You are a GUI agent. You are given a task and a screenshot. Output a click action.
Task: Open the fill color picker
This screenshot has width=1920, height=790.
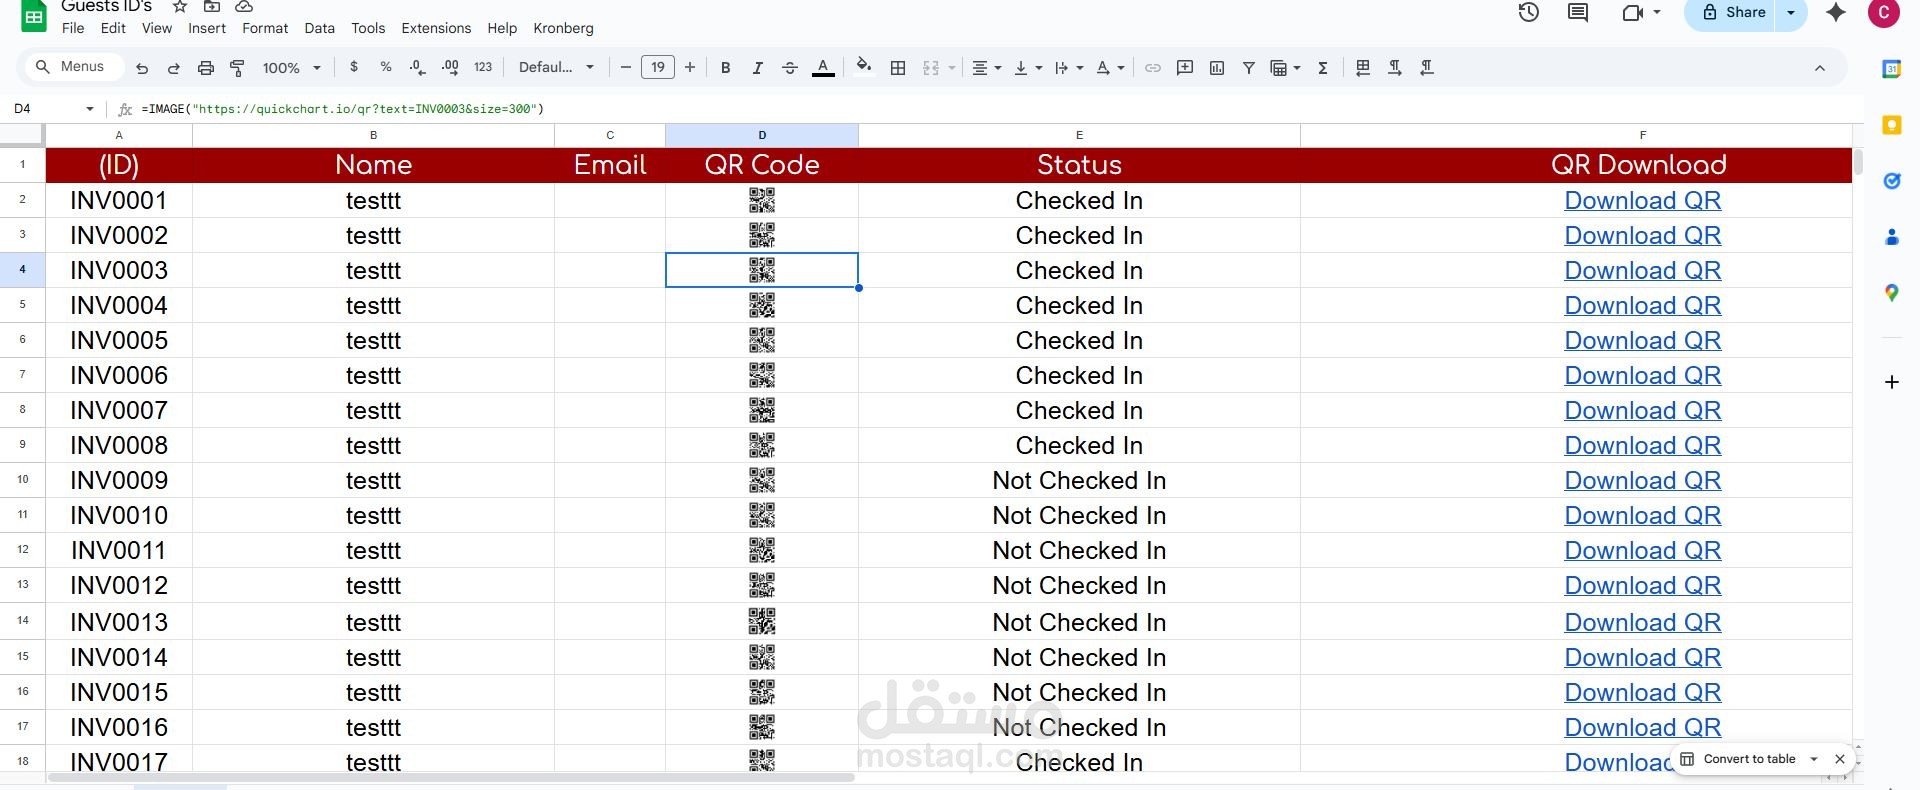click(864, 67)
